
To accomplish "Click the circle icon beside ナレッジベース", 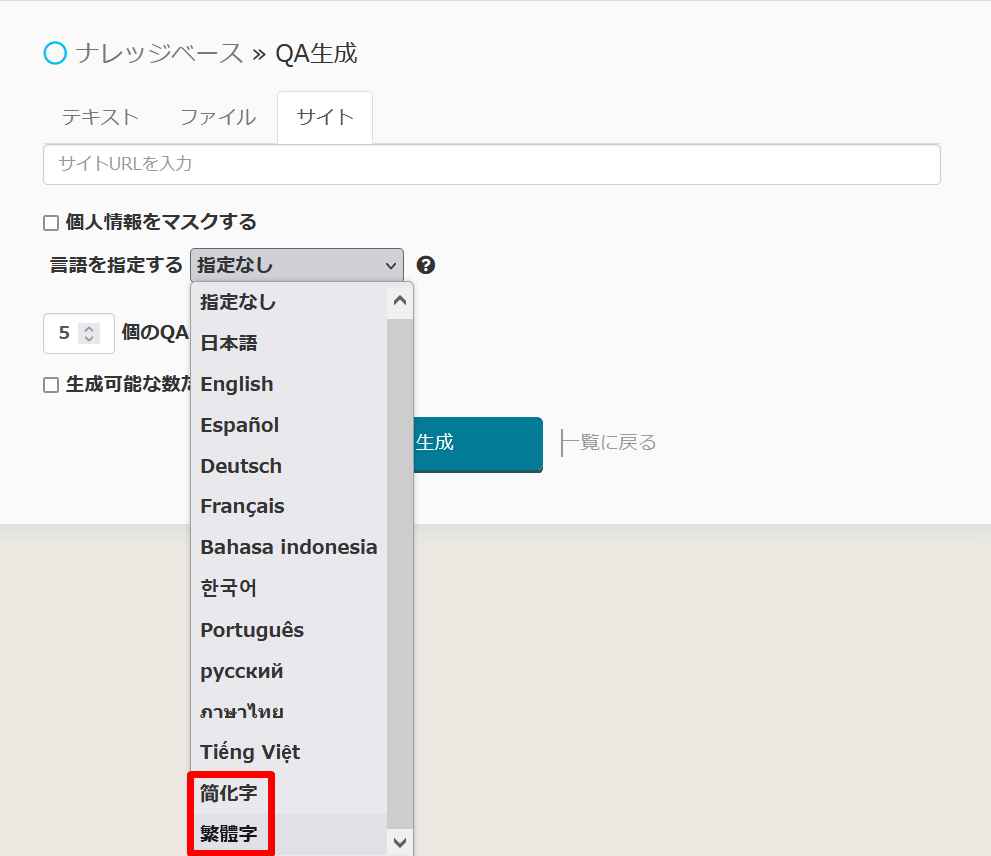I will pos(55,53).
